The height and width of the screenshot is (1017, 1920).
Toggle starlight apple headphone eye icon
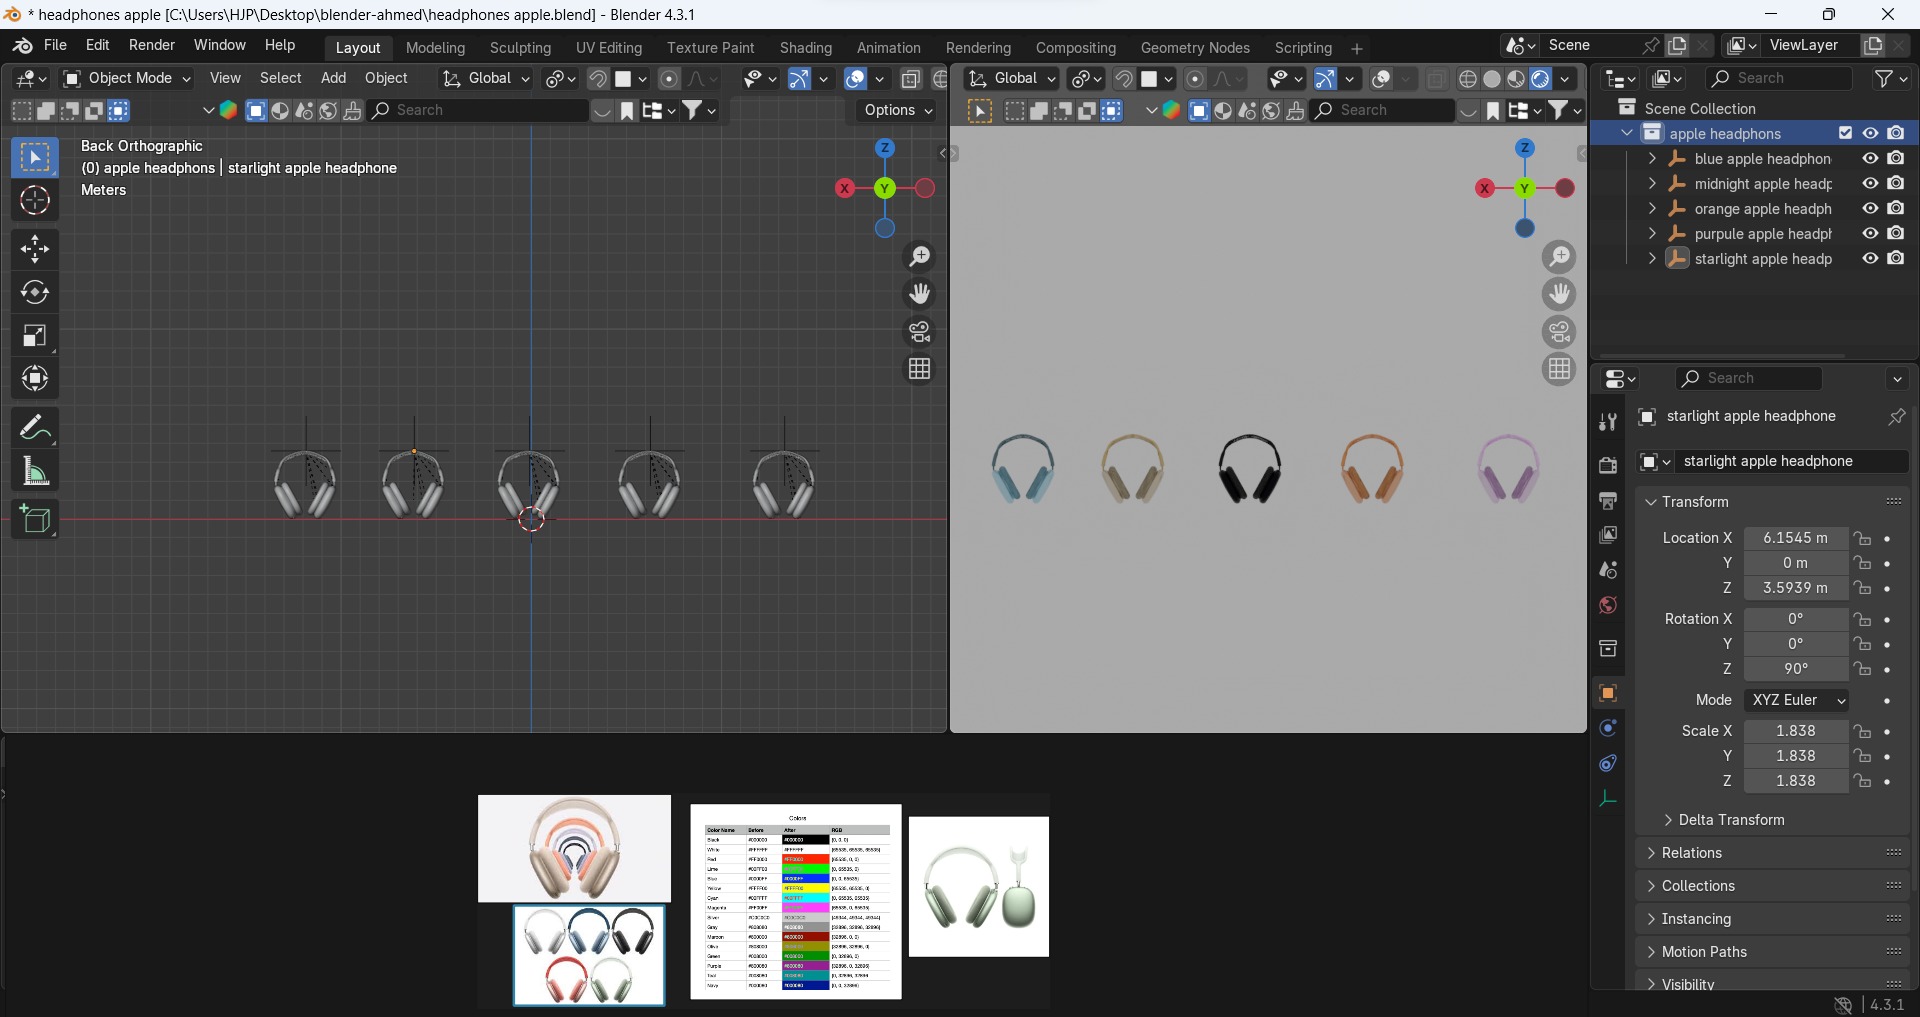(x=1870, y=259)
